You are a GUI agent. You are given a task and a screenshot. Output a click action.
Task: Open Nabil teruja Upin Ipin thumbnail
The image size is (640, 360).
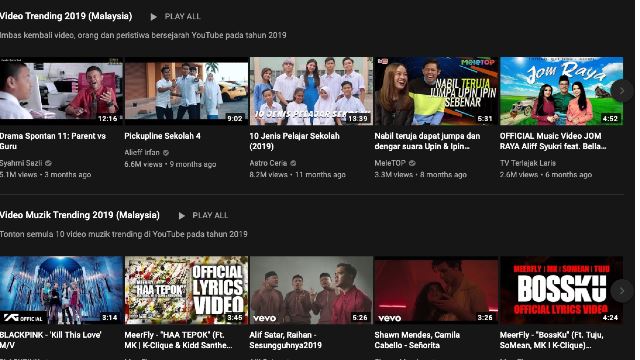(436, 91)
